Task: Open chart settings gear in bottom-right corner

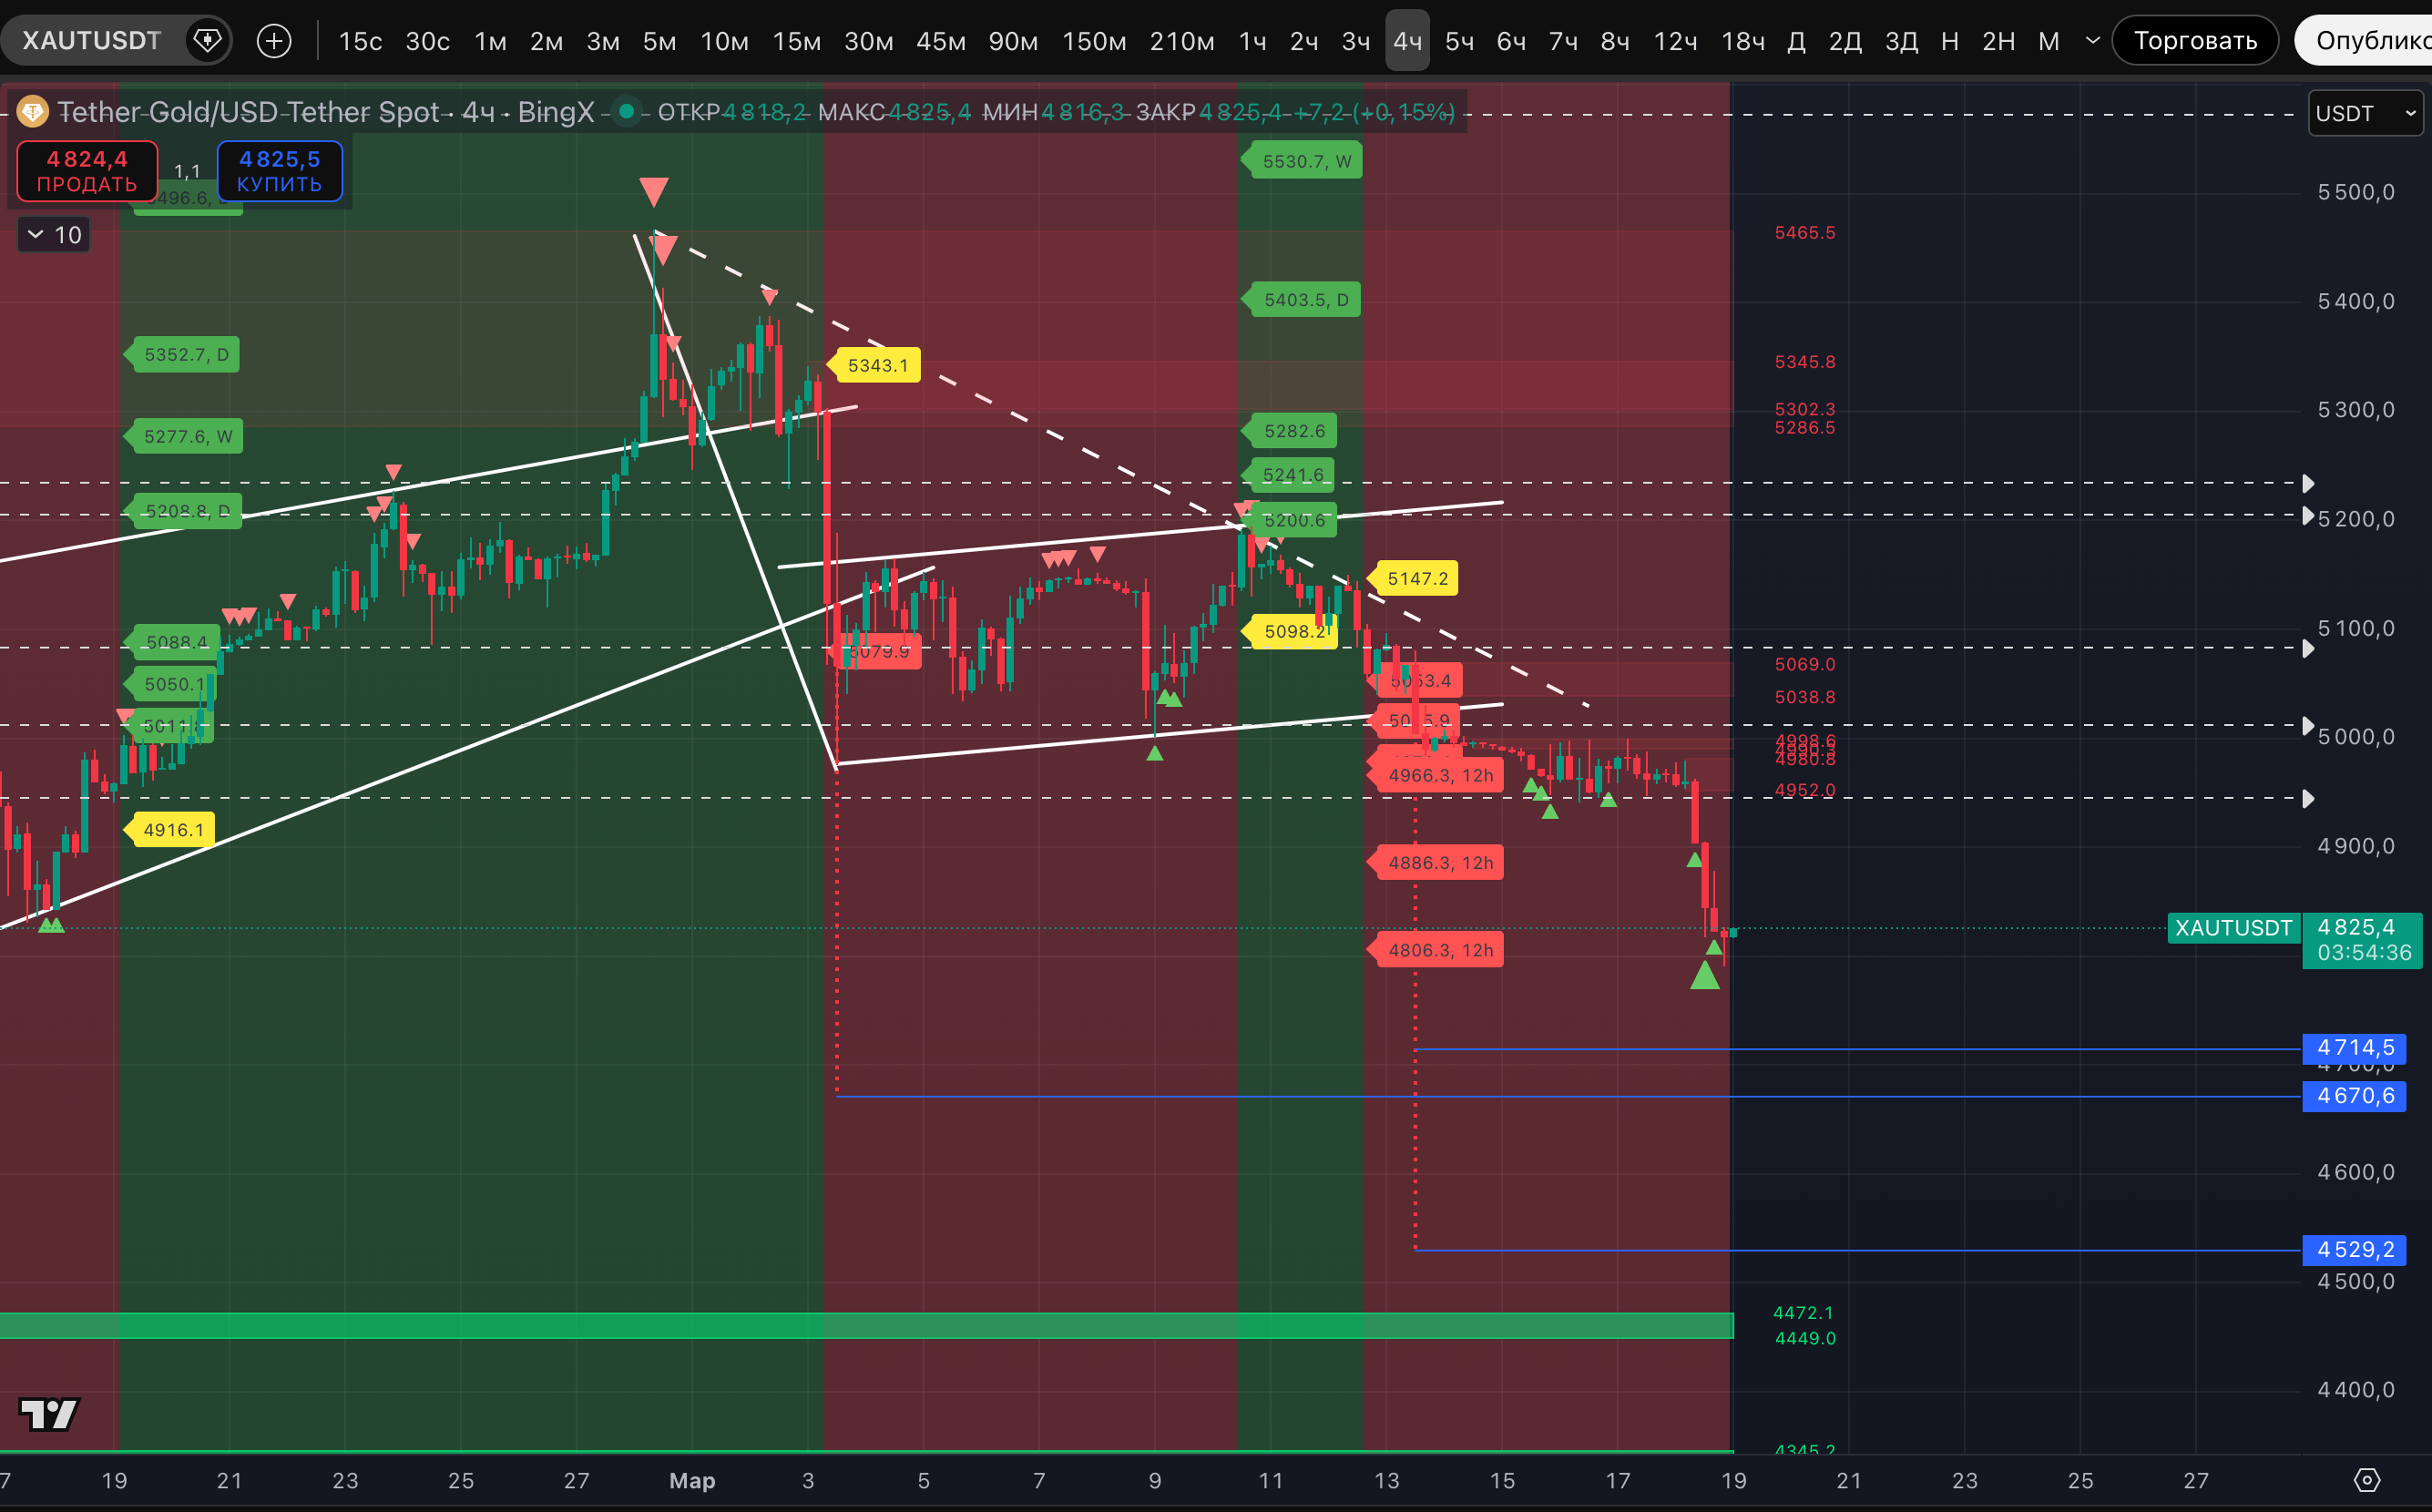Action: [x=2367, y=1480]
